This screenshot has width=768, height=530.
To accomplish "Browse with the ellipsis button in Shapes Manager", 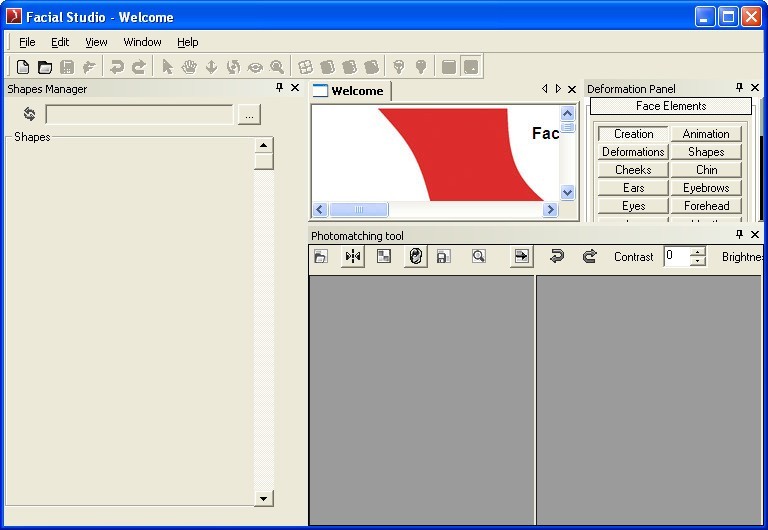I will point(249,115).
